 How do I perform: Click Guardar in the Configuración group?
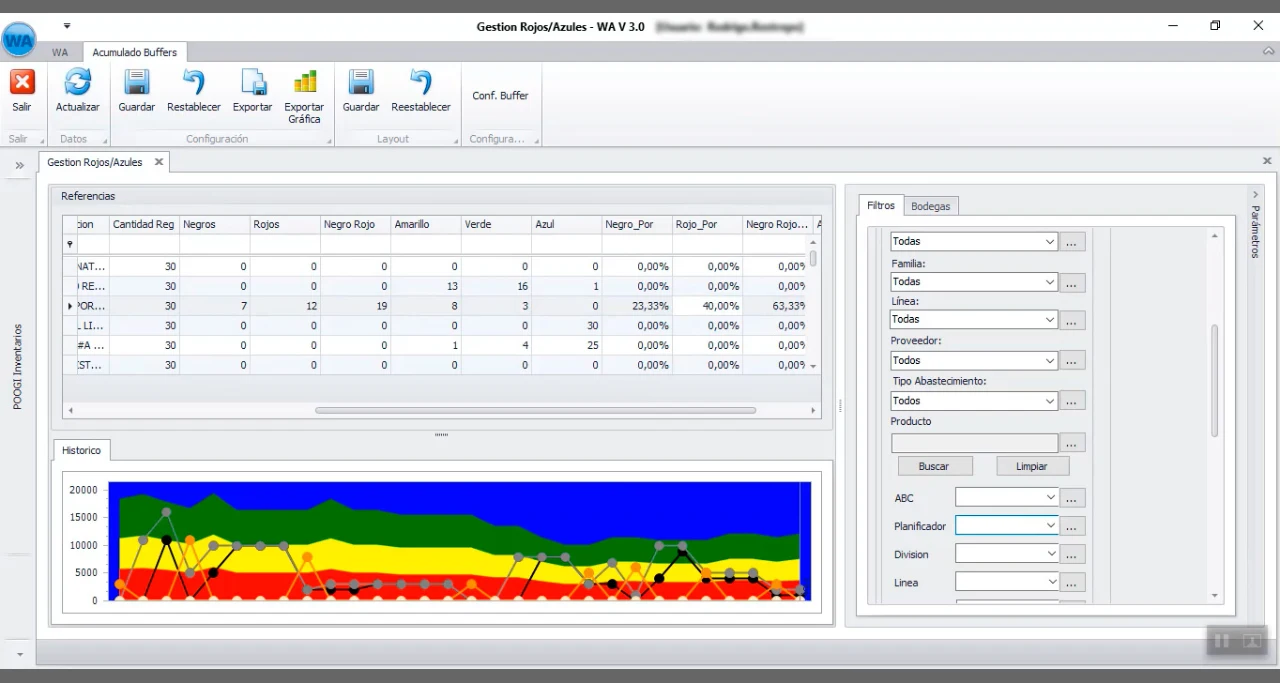pyautogui.click(x=136, y=83)
